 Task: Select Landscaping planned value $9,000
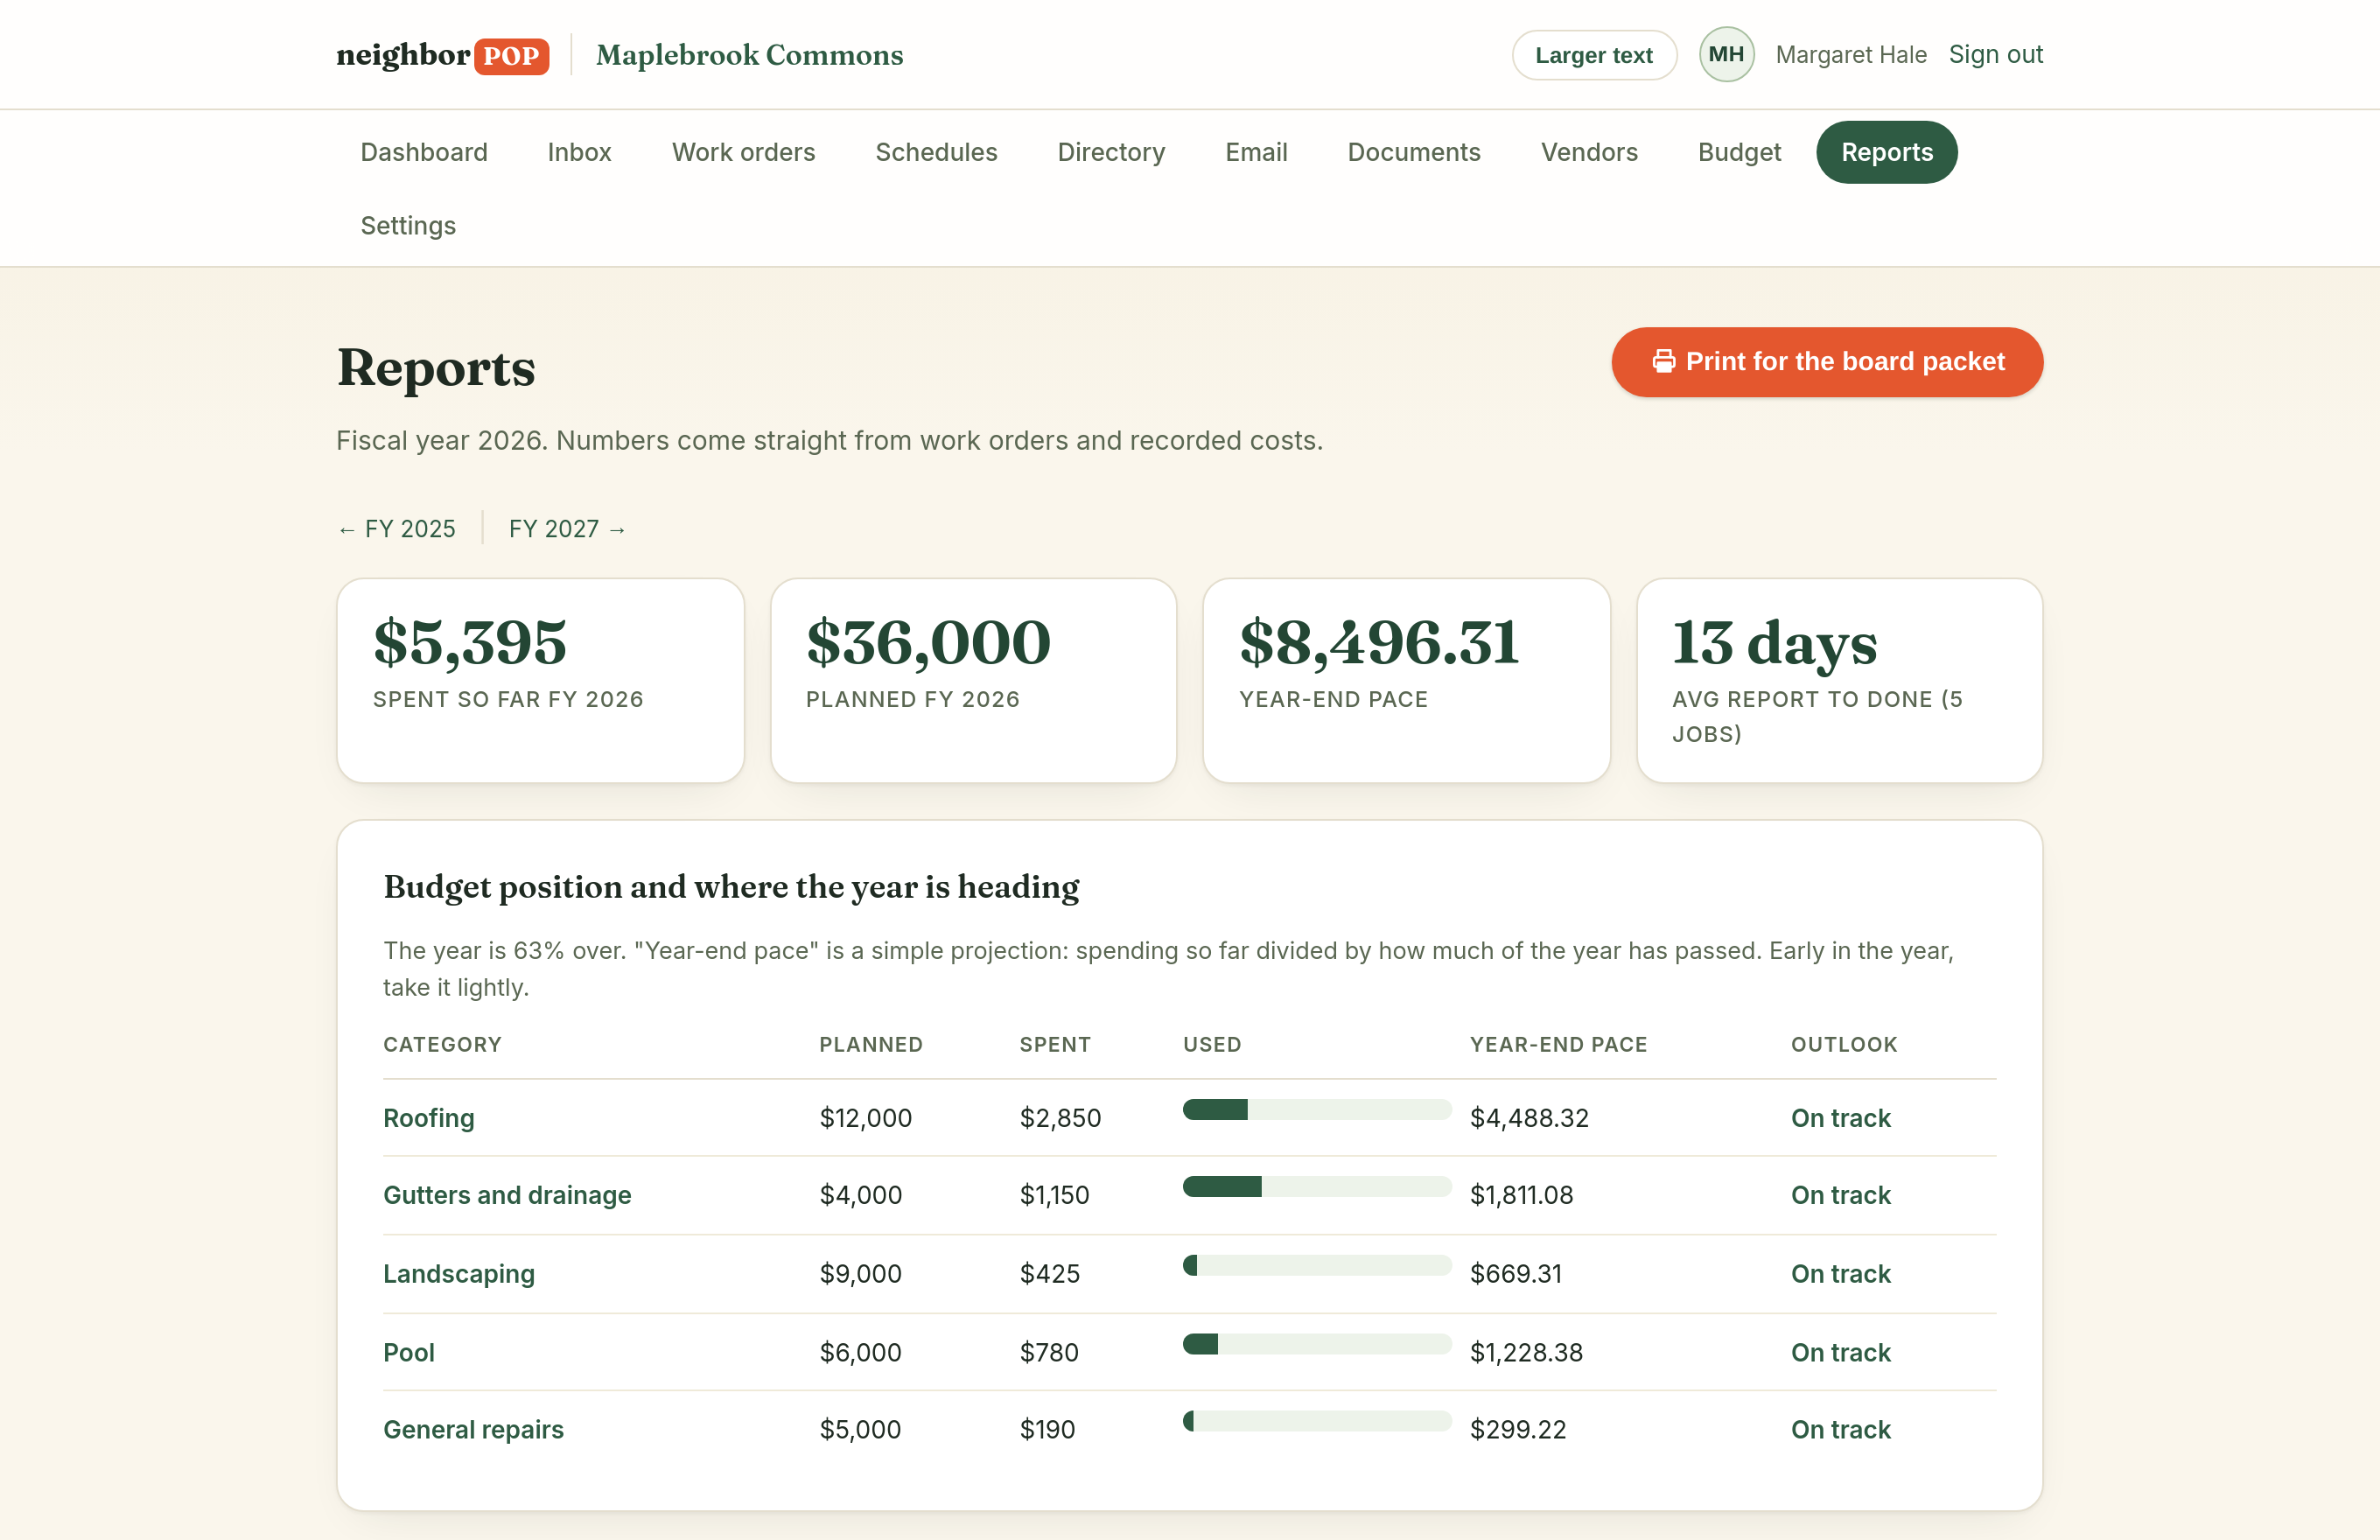860,1274
